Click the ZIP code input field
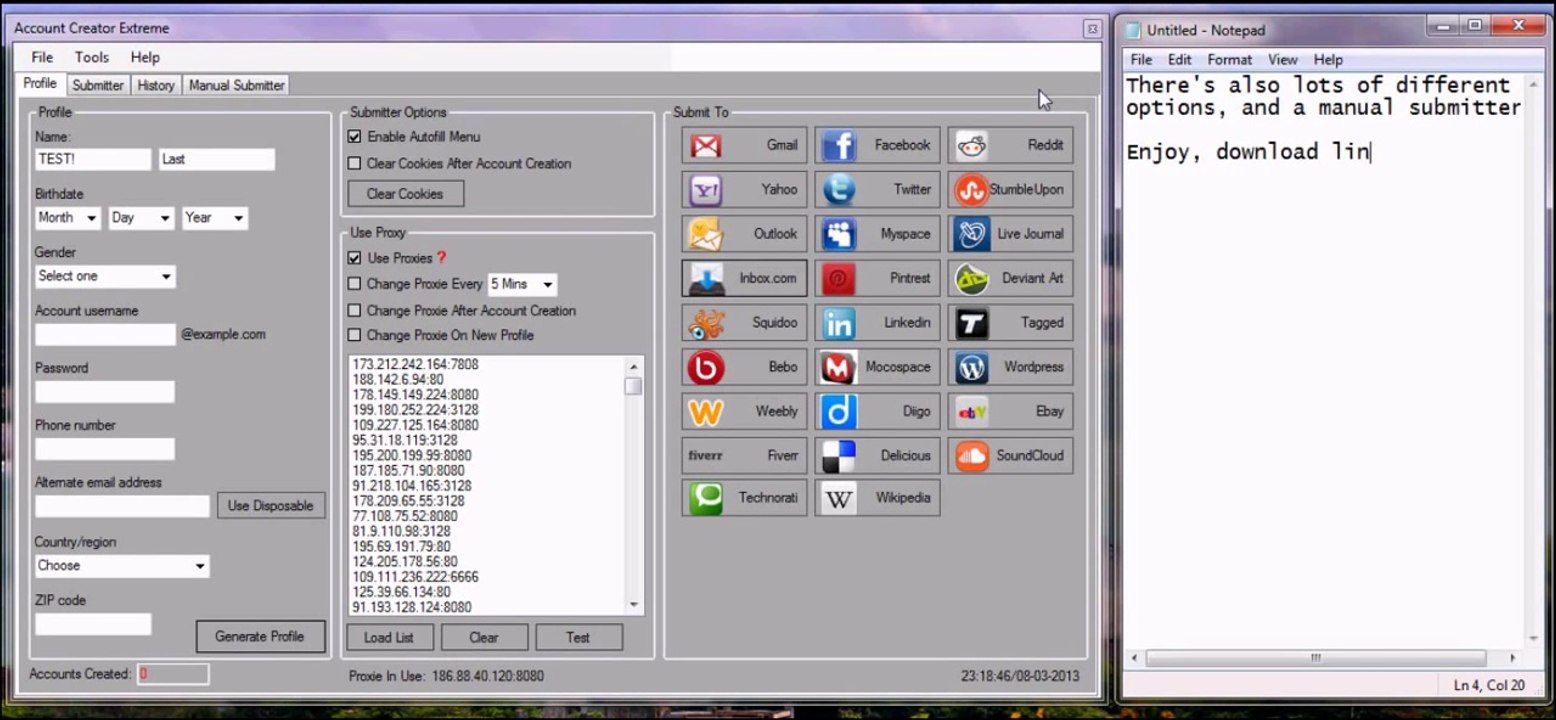This screenshot has width=1556, height=720. 93,625
